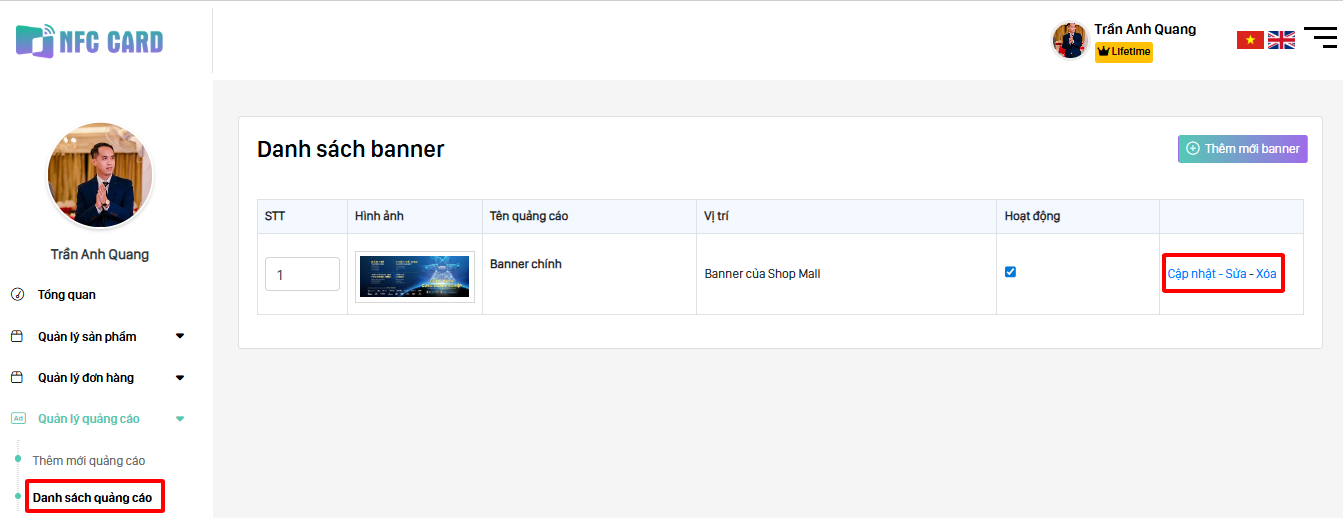Click the Xóa link to delete banner
This screenshot has width=1343, height=518.
(1266, 274)
